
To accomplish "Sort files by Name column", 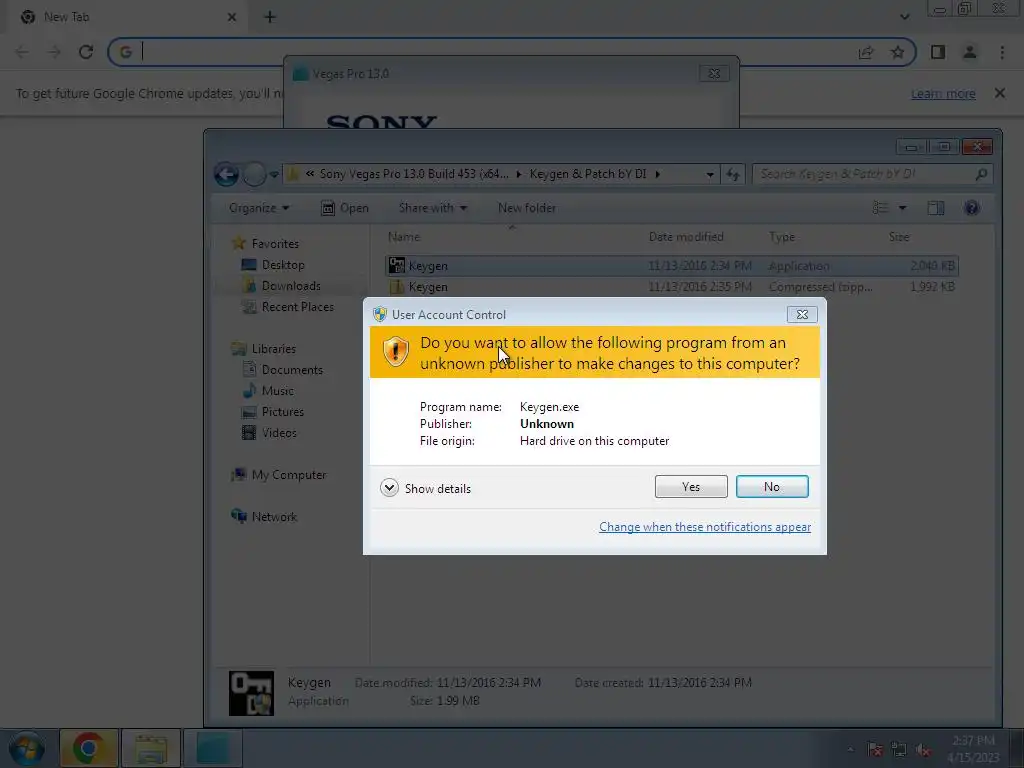I will 404,236.
